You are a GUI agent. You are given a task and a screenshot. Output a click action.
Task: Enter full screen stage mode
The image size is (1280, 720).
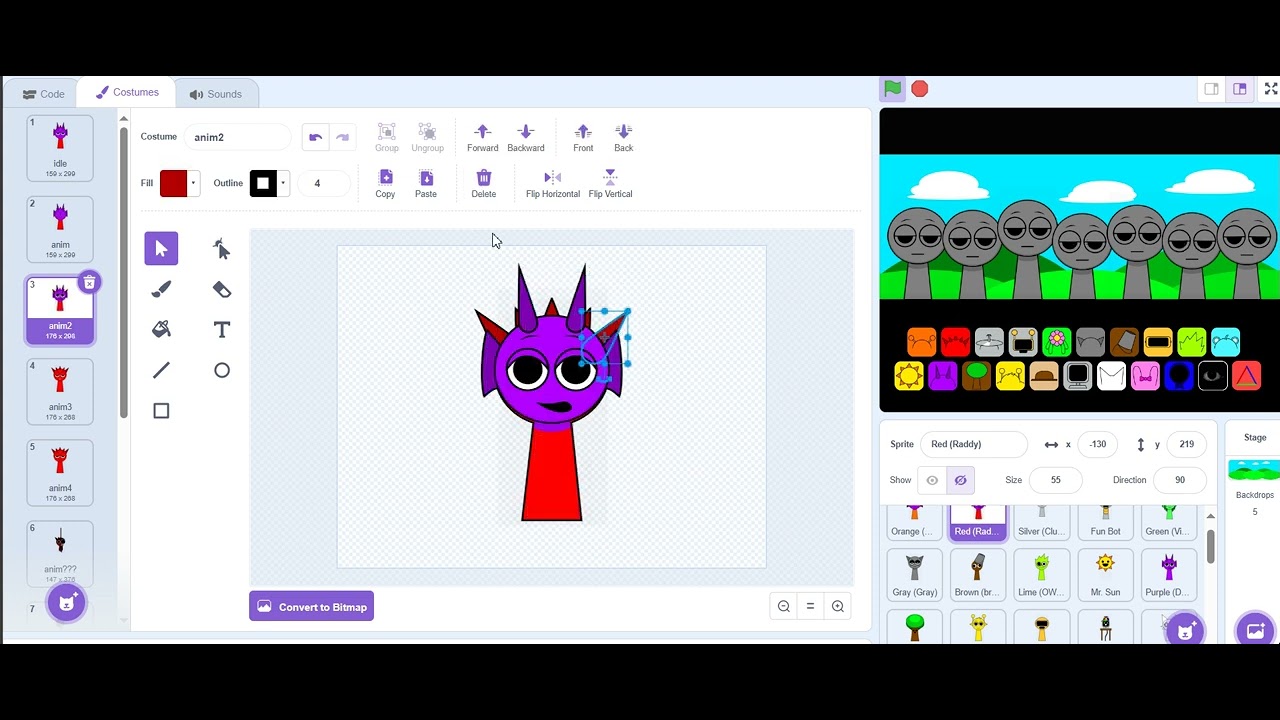[x=1271, y=89]
